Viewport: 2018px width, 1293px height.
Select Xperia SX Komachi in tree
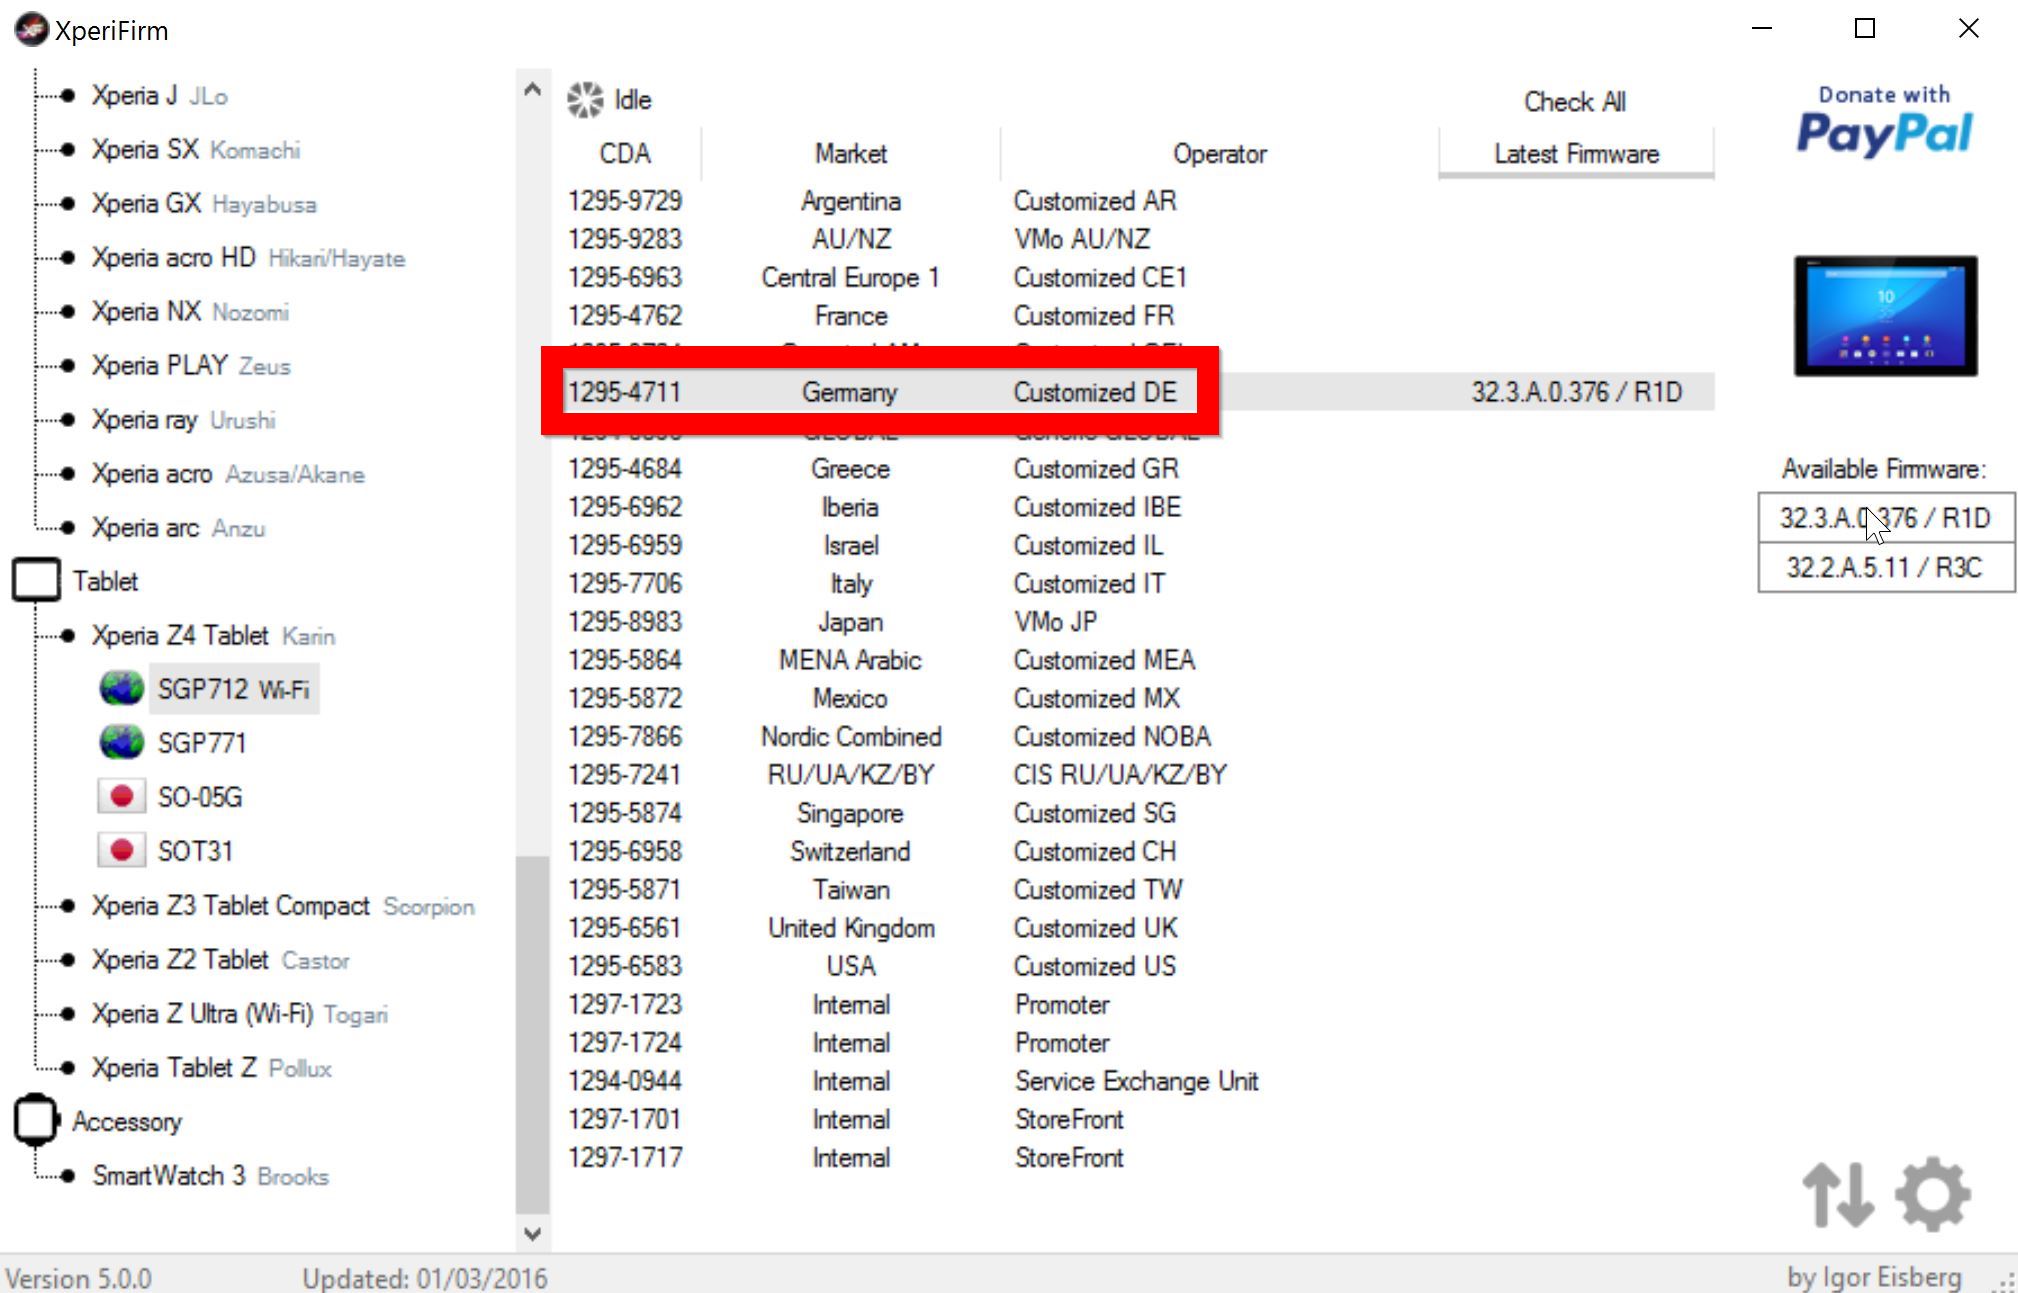[196, 150]
